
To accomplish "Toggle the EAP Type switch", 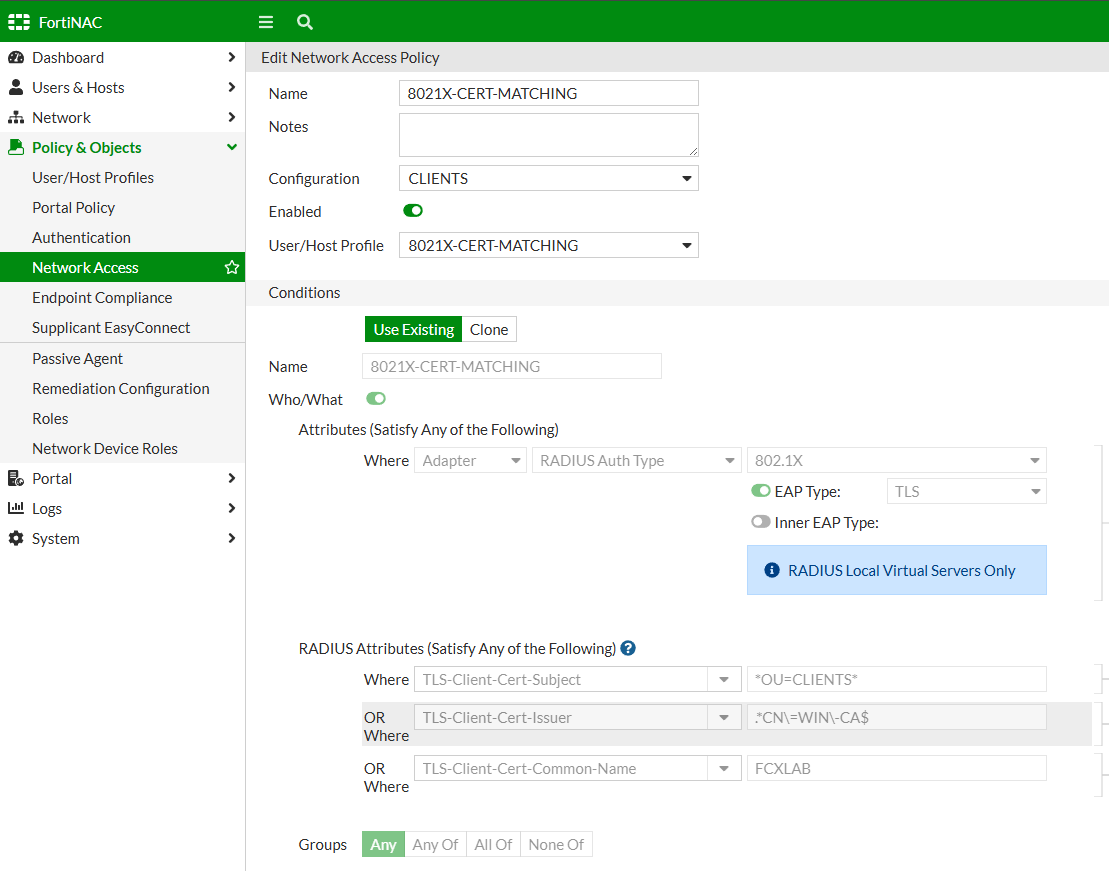I will coord(760,490).
